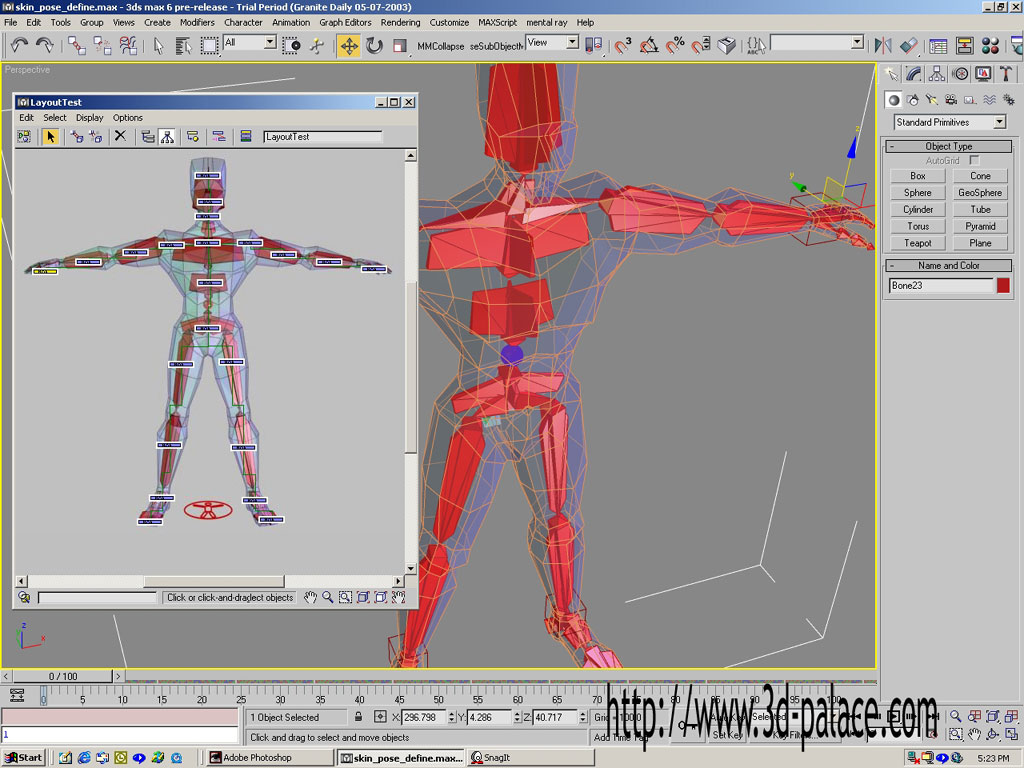Viewport: 1024px width, 768px height.
Task: Open the Character menu
Action: [243, 22]
